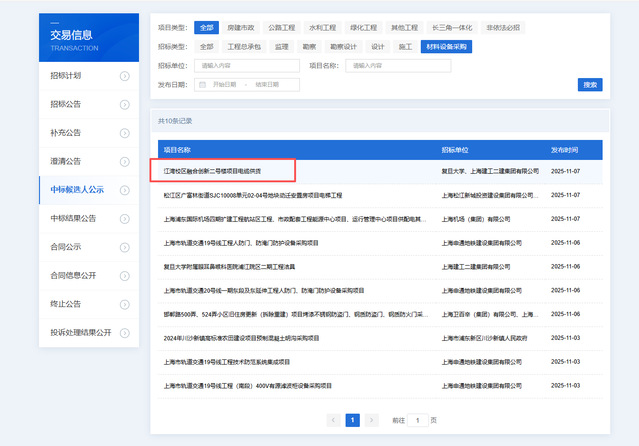639x446 pixels.
Task: Click the page number jump input box
Action: [418, 420]
